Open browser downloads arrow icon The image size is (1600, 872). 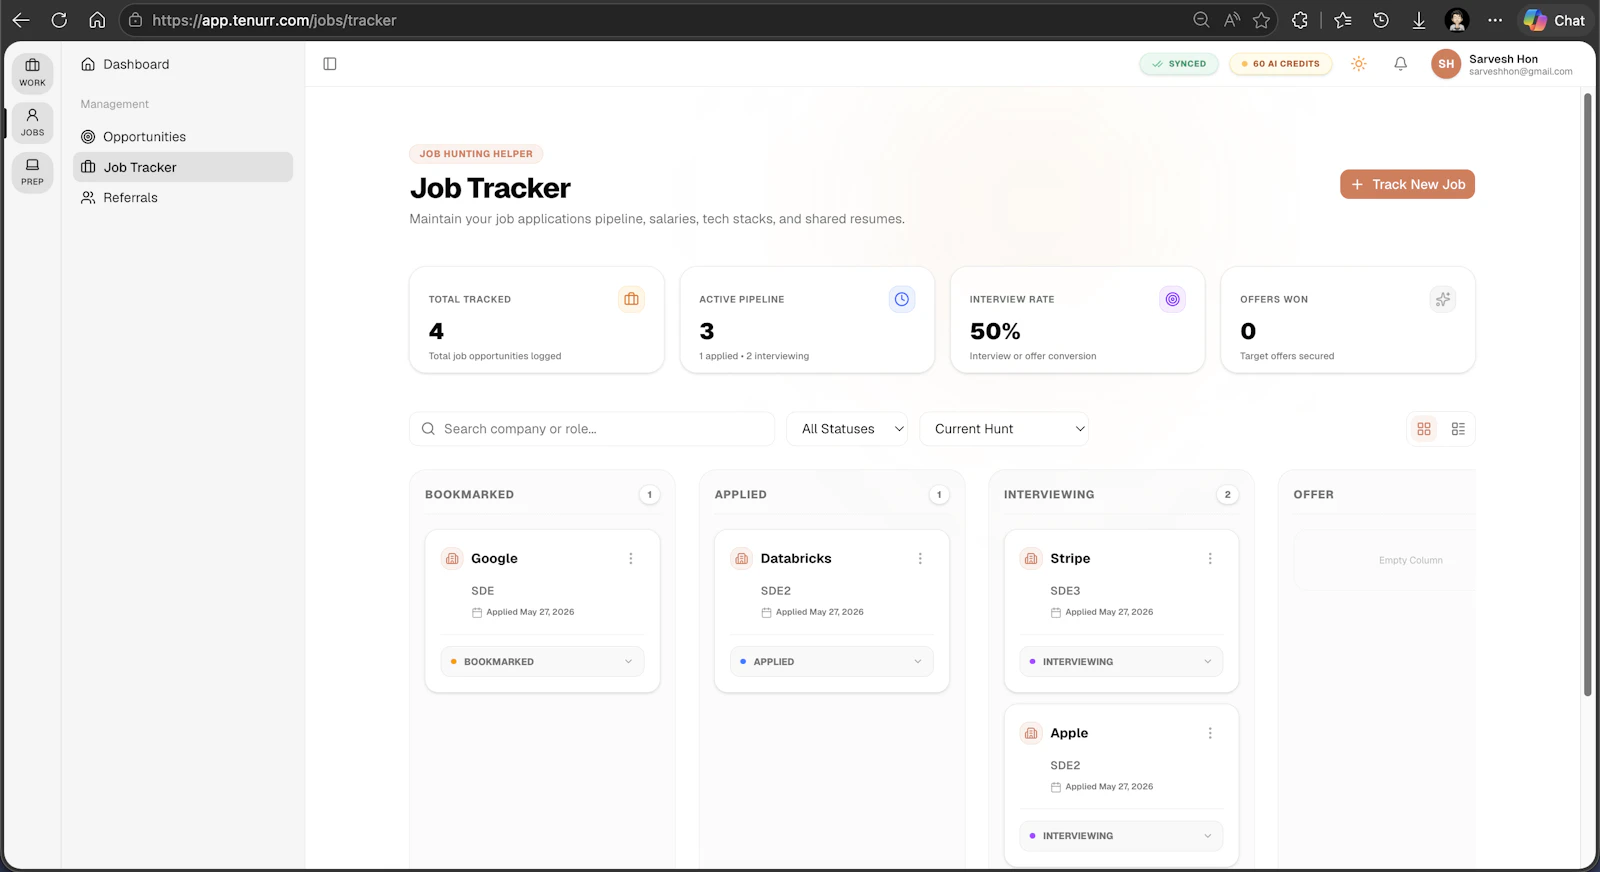[1419, 20]
